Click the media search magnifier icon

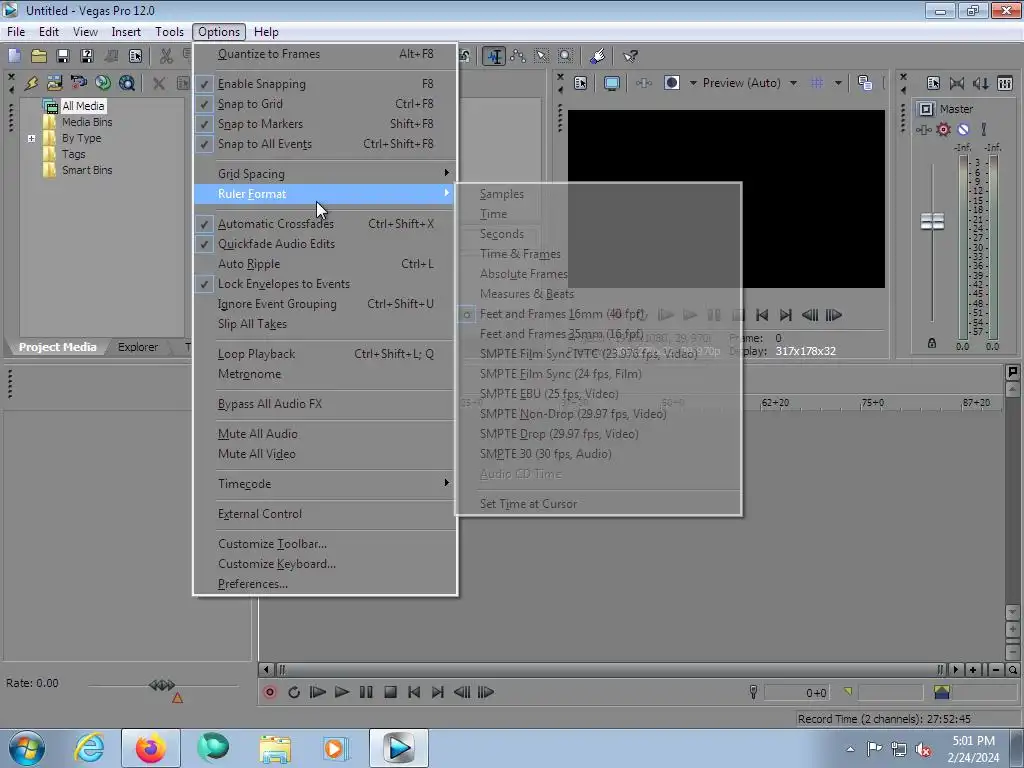pyautogui.click(x=127, y=83)
